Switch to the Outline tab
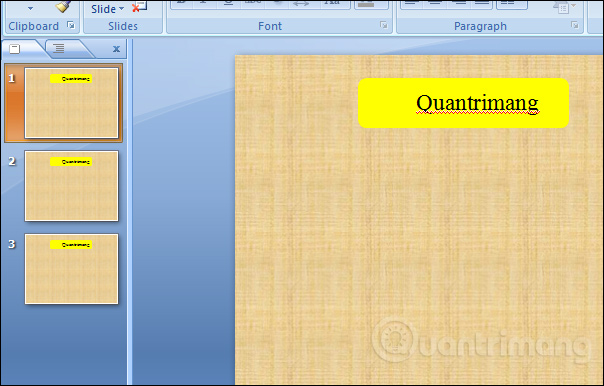This screenshot has height=386, width=604. pos(59,49)
